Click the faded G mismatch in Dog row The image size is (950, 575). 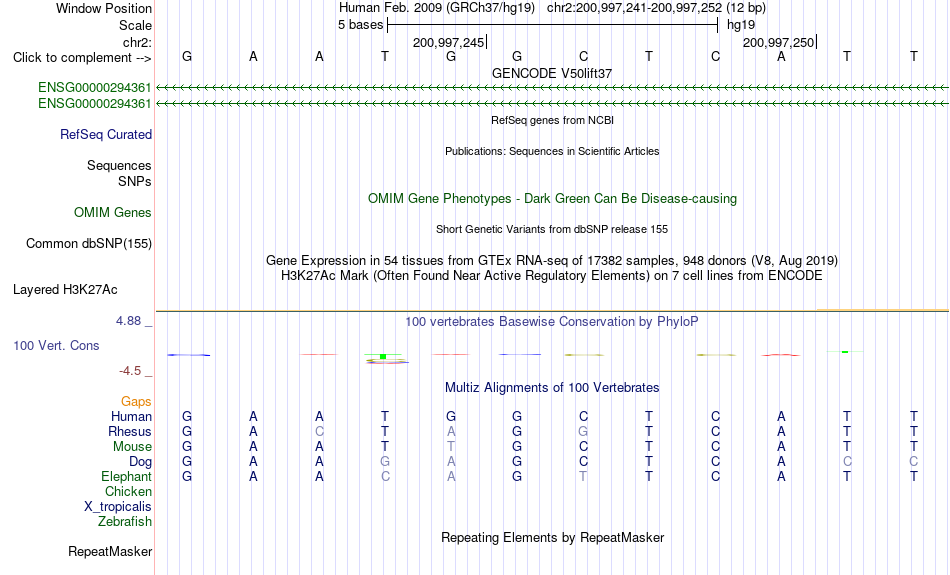point(385,462)
